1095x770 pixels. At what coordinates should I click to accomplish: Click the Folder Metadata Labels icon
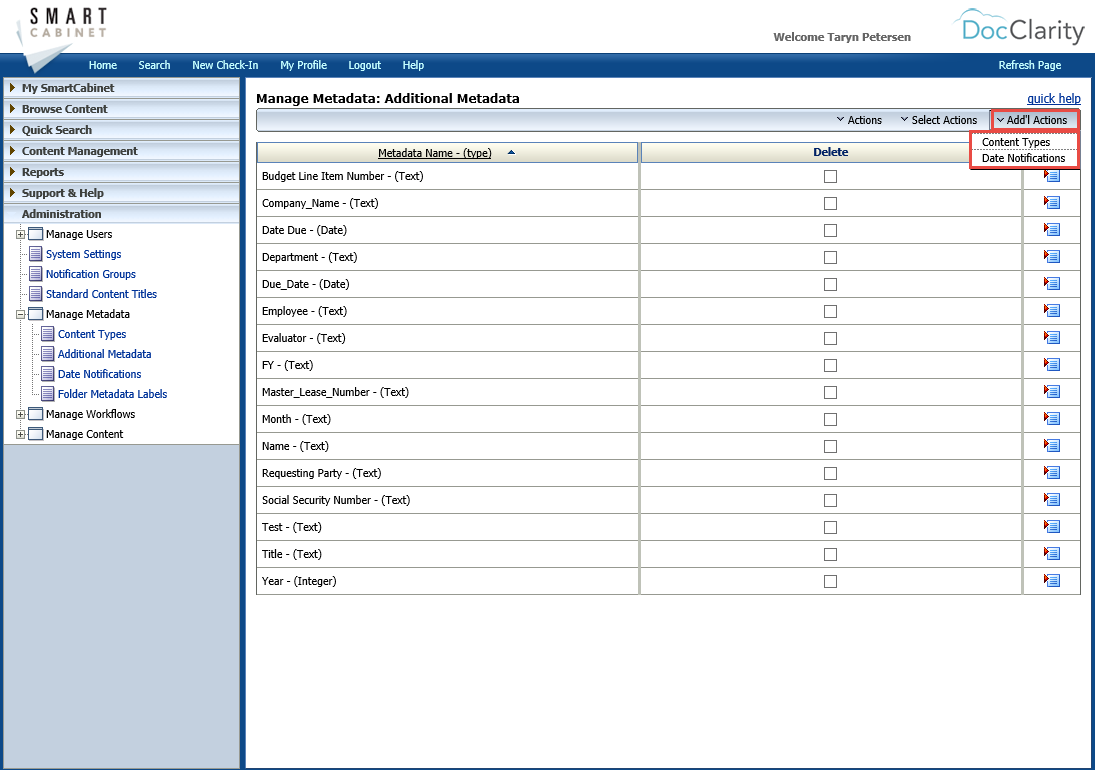point(46,393)
